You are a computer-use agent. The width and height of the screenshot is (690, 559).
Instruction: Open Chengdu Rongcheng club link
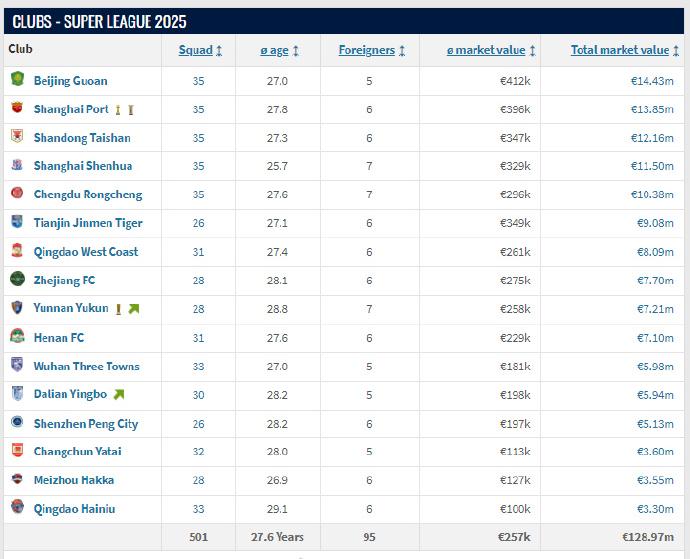click(88, 195)
